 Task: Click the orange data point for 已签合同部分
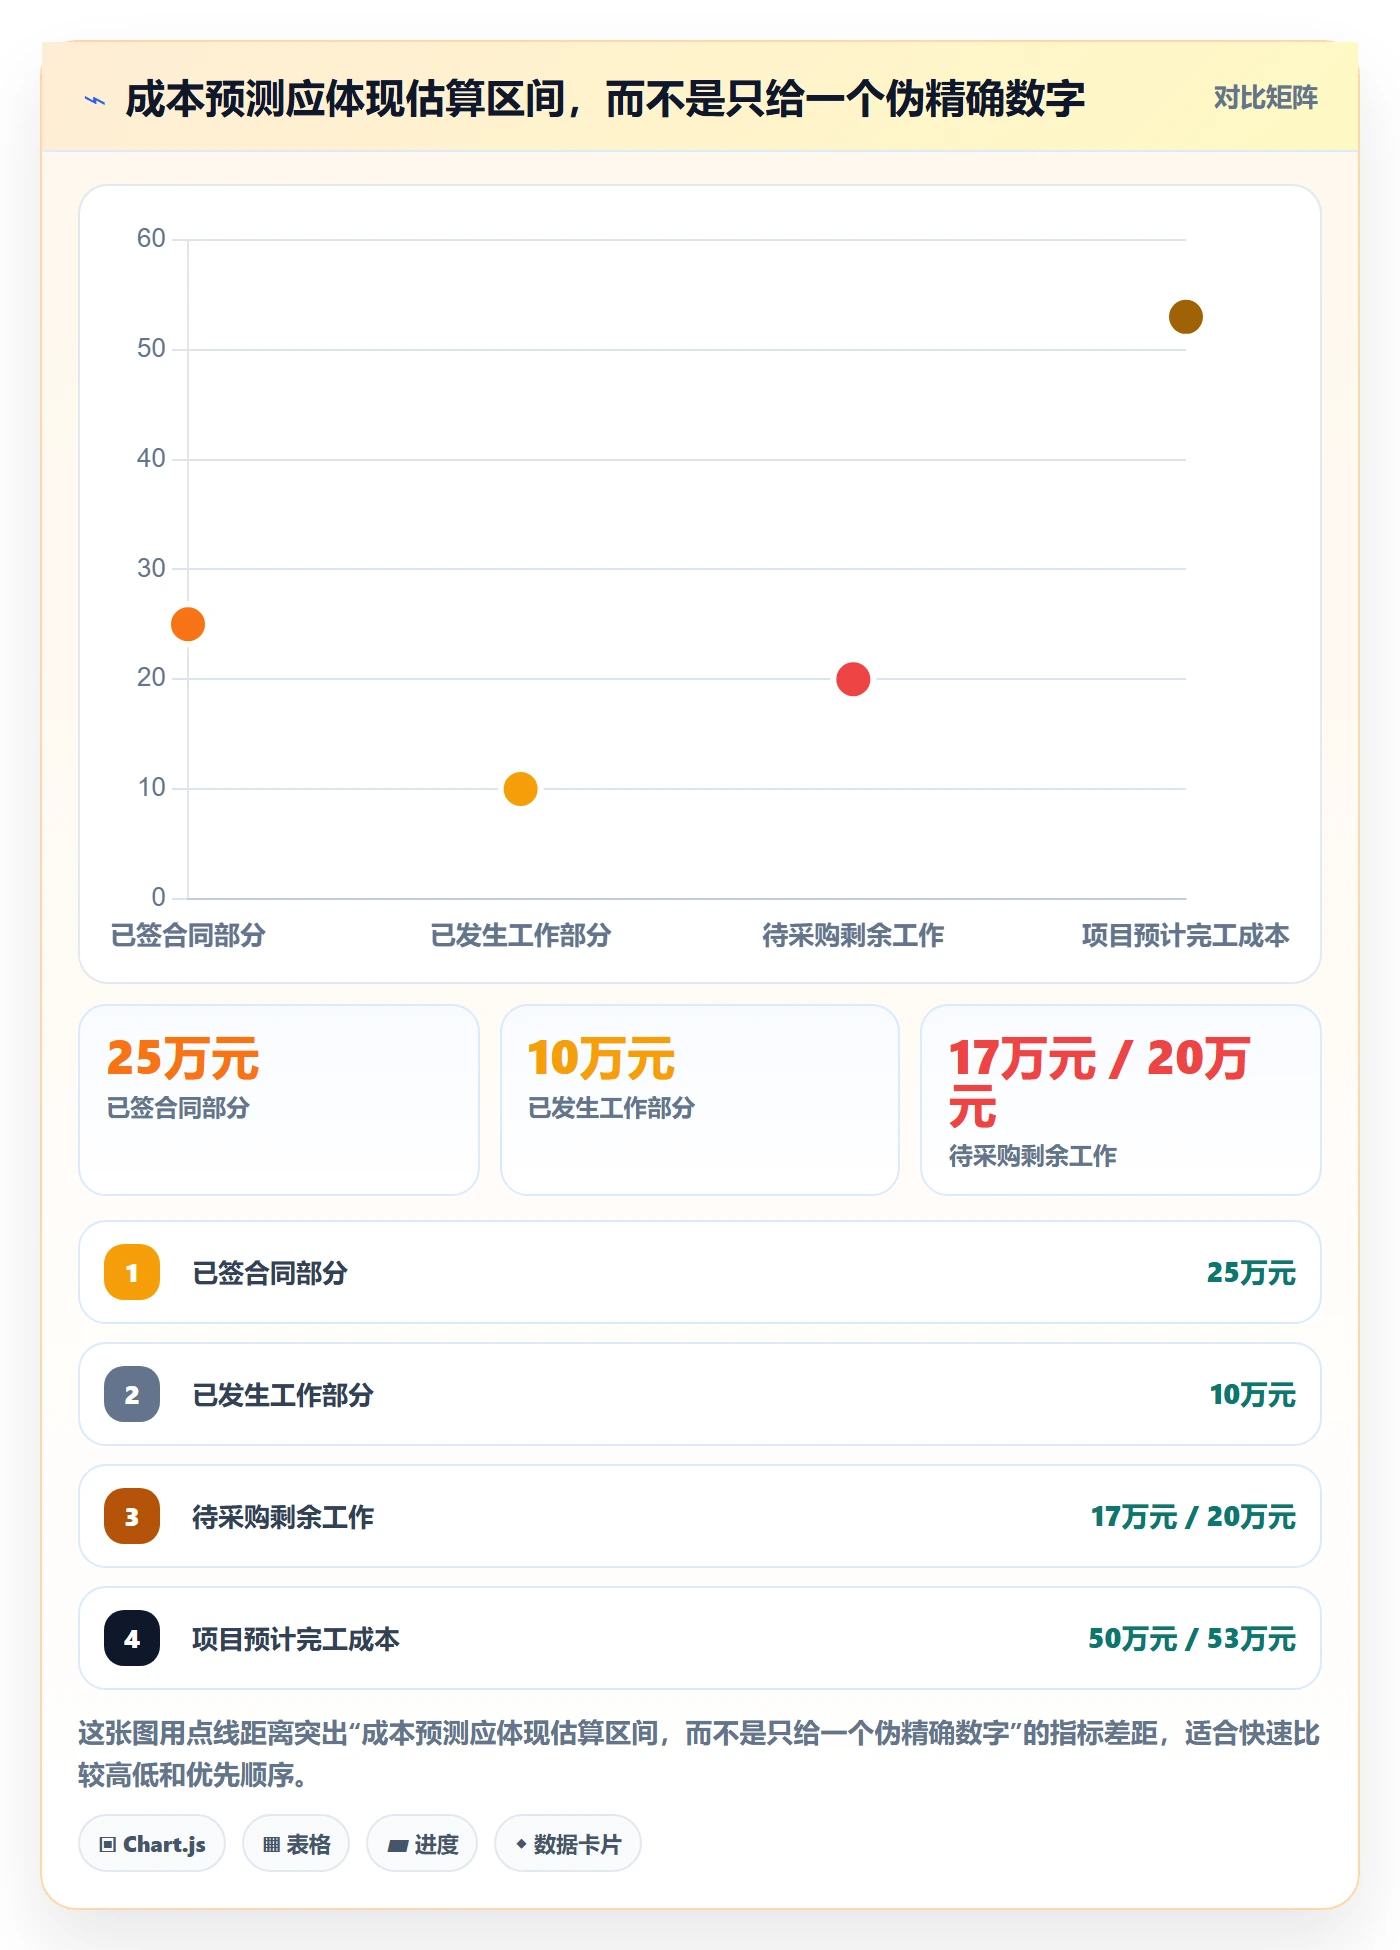pos(188,624)
